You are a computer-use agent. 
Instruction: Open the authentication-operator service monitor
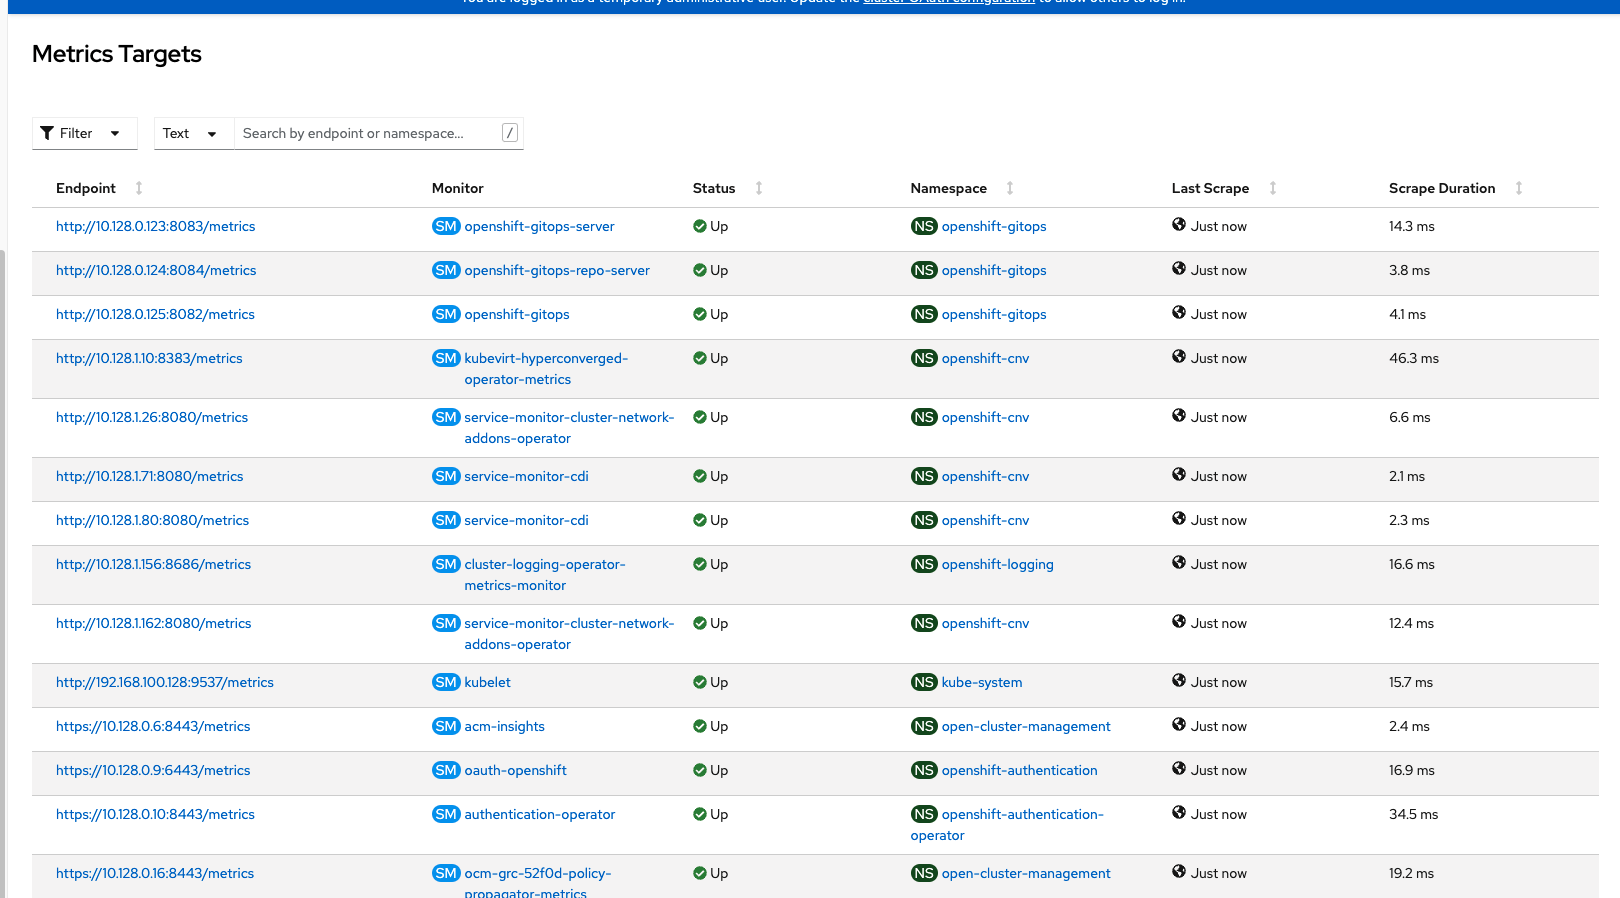539,814
